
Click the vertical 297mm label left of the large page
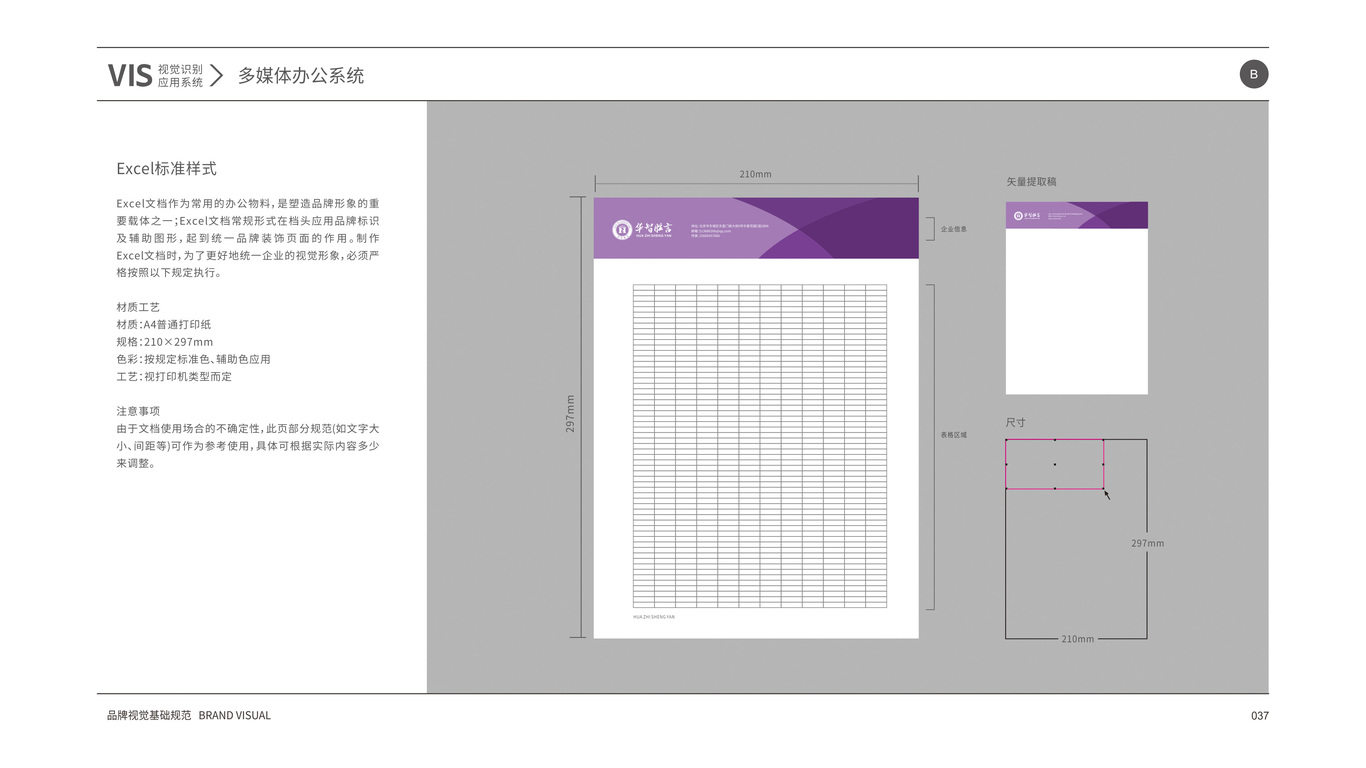tap(570, 413)
